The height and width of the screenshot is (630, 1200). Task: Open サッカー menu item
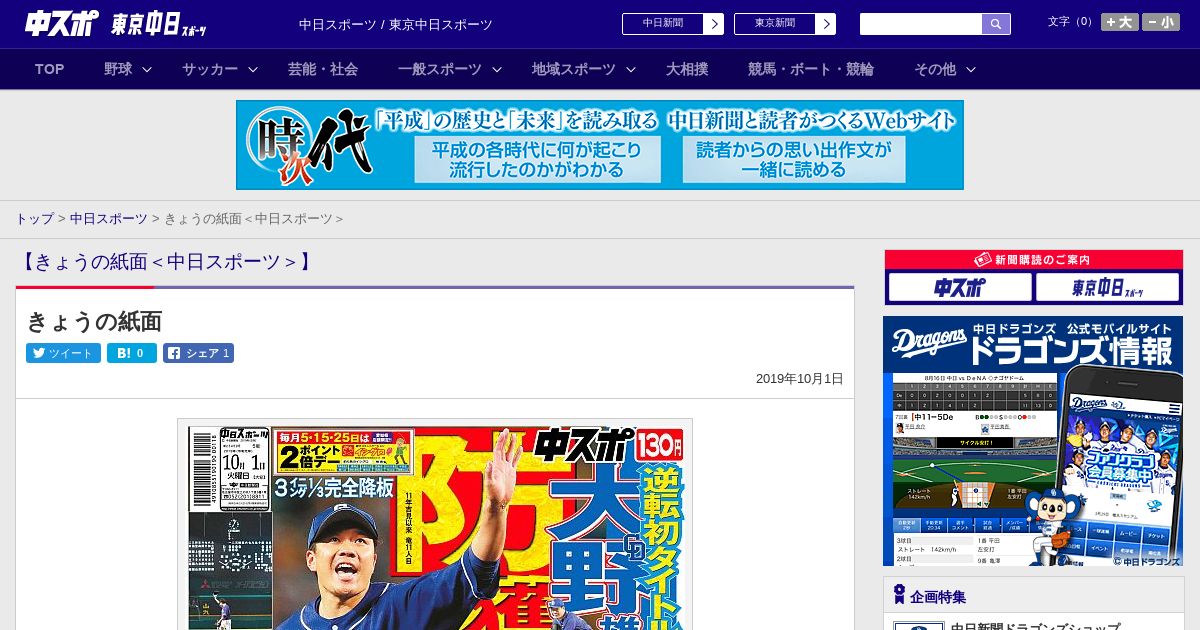tap(210, 69)
